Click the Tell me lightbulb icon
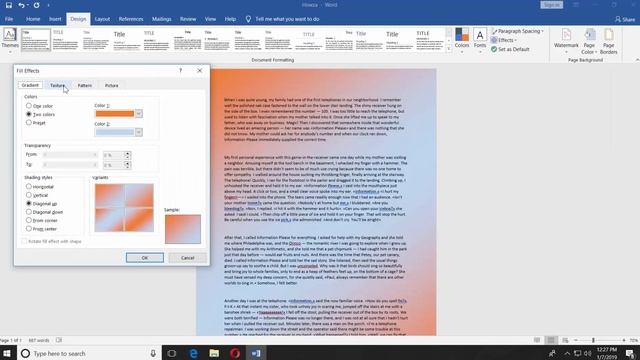 pos(248,19)
